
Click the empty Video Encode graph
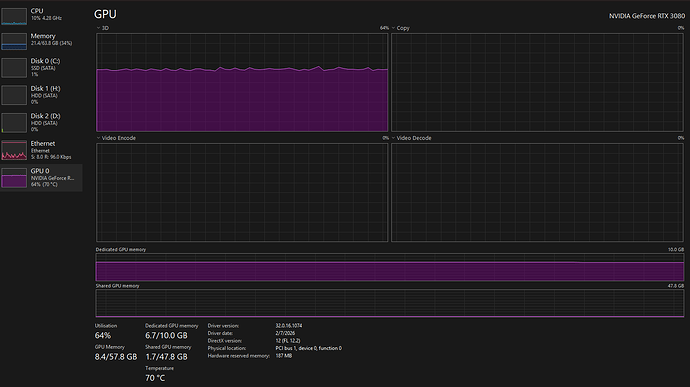pyautogui.click(x=242, y=192)
